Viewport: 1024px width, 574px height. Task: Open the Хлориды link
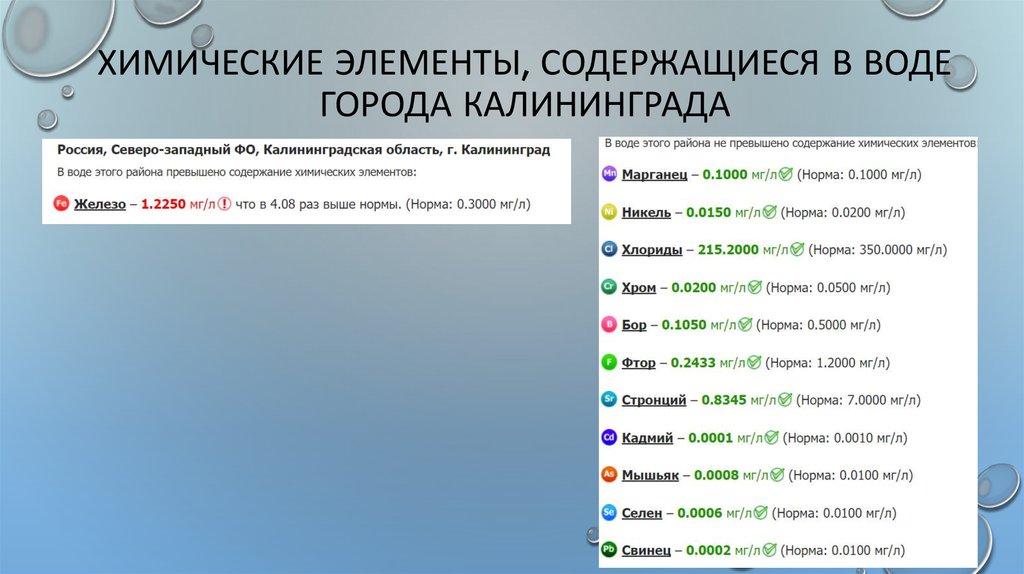pos(652,250)
